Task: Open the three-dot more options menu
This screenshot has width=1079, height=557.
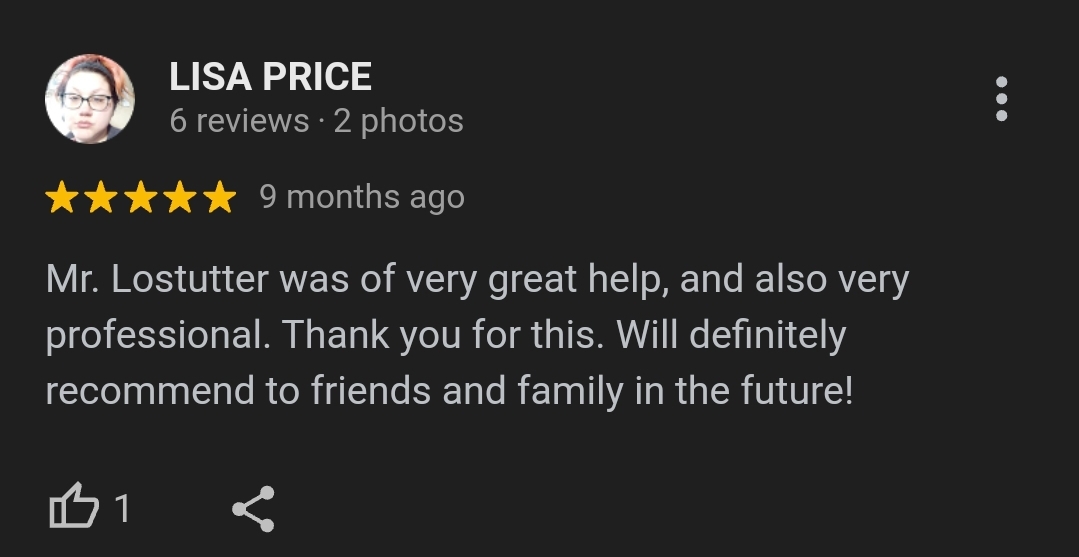Action: click(x=1001, y=99)
